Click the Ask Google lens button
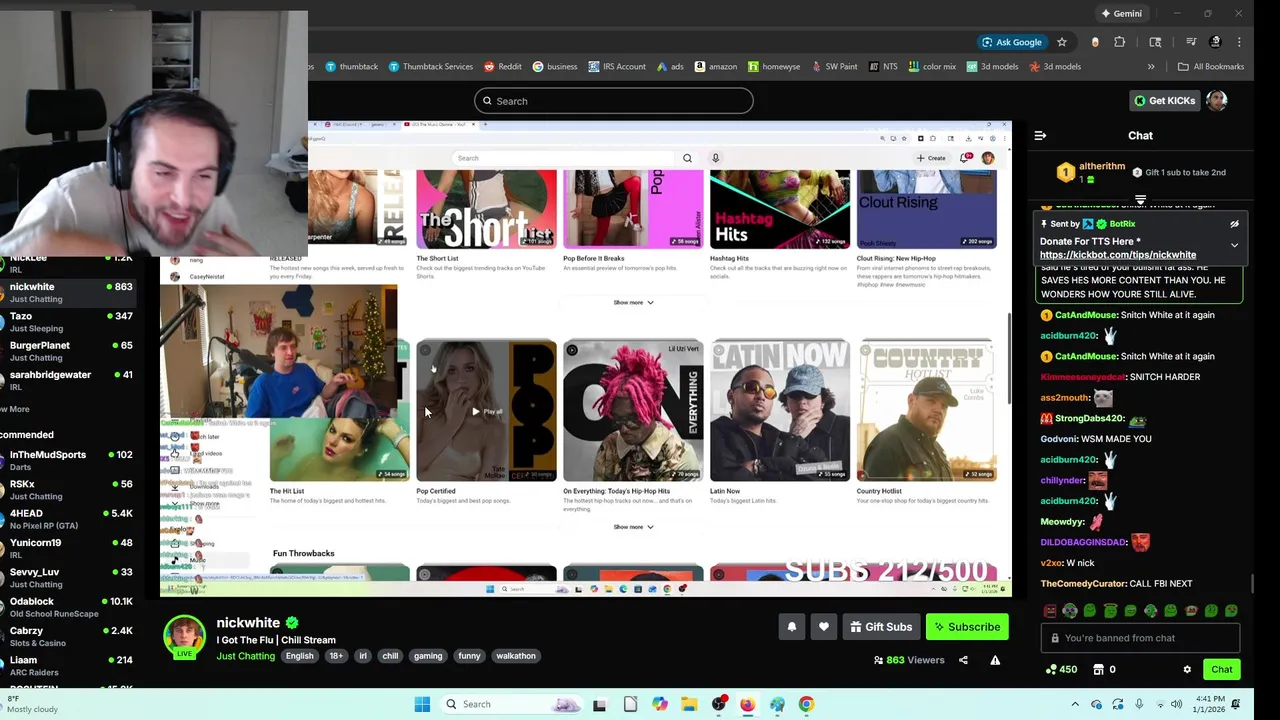Image resolution: width=1280 pixels, height=720 pixels. 1011,42
